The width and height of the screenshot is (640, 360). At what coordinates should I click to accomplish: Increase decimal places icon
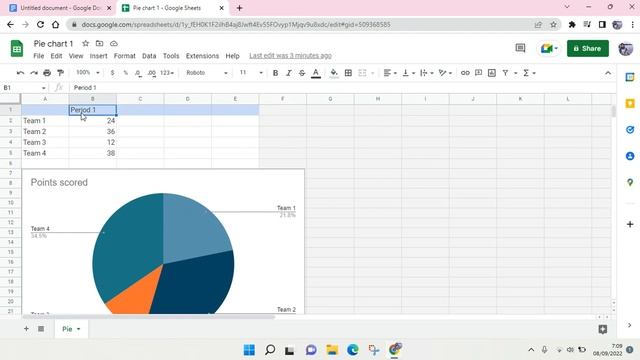(151, 73)
